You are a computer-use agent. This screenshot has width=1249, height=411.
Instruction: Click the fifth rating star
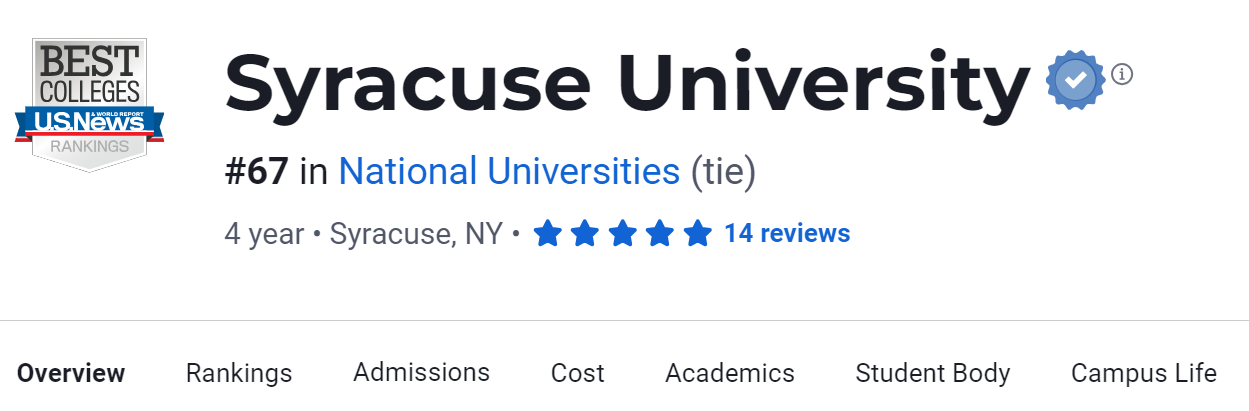697,234
